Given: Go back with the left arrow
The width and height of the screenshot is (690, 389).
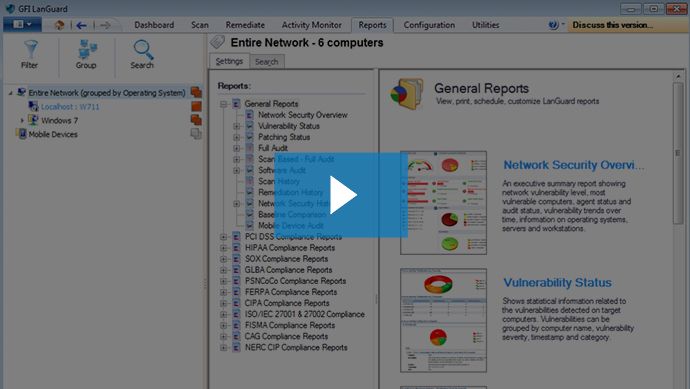Looking at the screenshot, I should click(x=81, y=25).
